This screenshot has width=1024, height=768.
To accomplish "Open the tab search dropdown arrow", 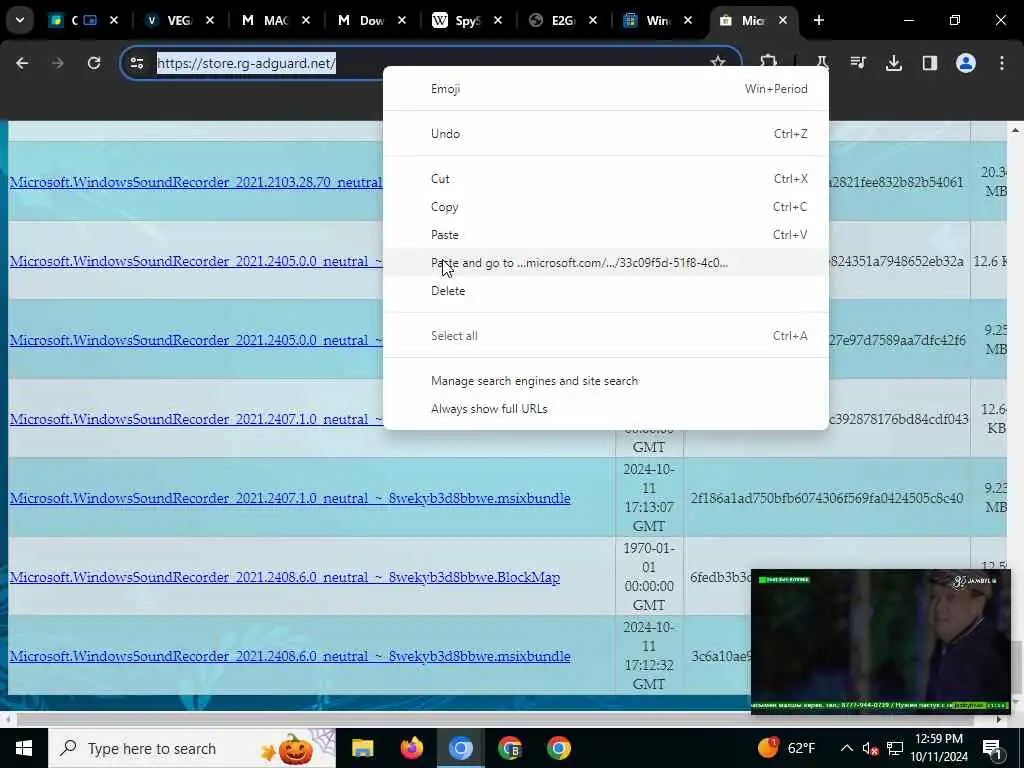I will click(x=20, y=20).
